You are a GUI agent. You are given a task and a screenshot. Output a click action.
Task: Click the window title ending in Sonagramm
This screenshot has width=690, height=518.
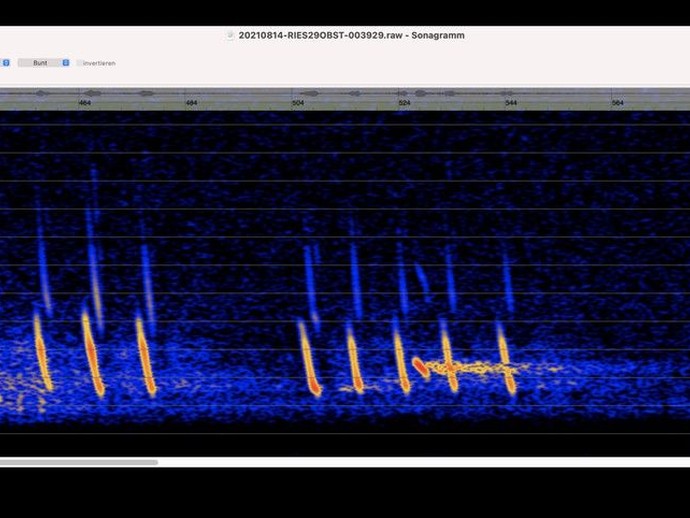point(351,35)
